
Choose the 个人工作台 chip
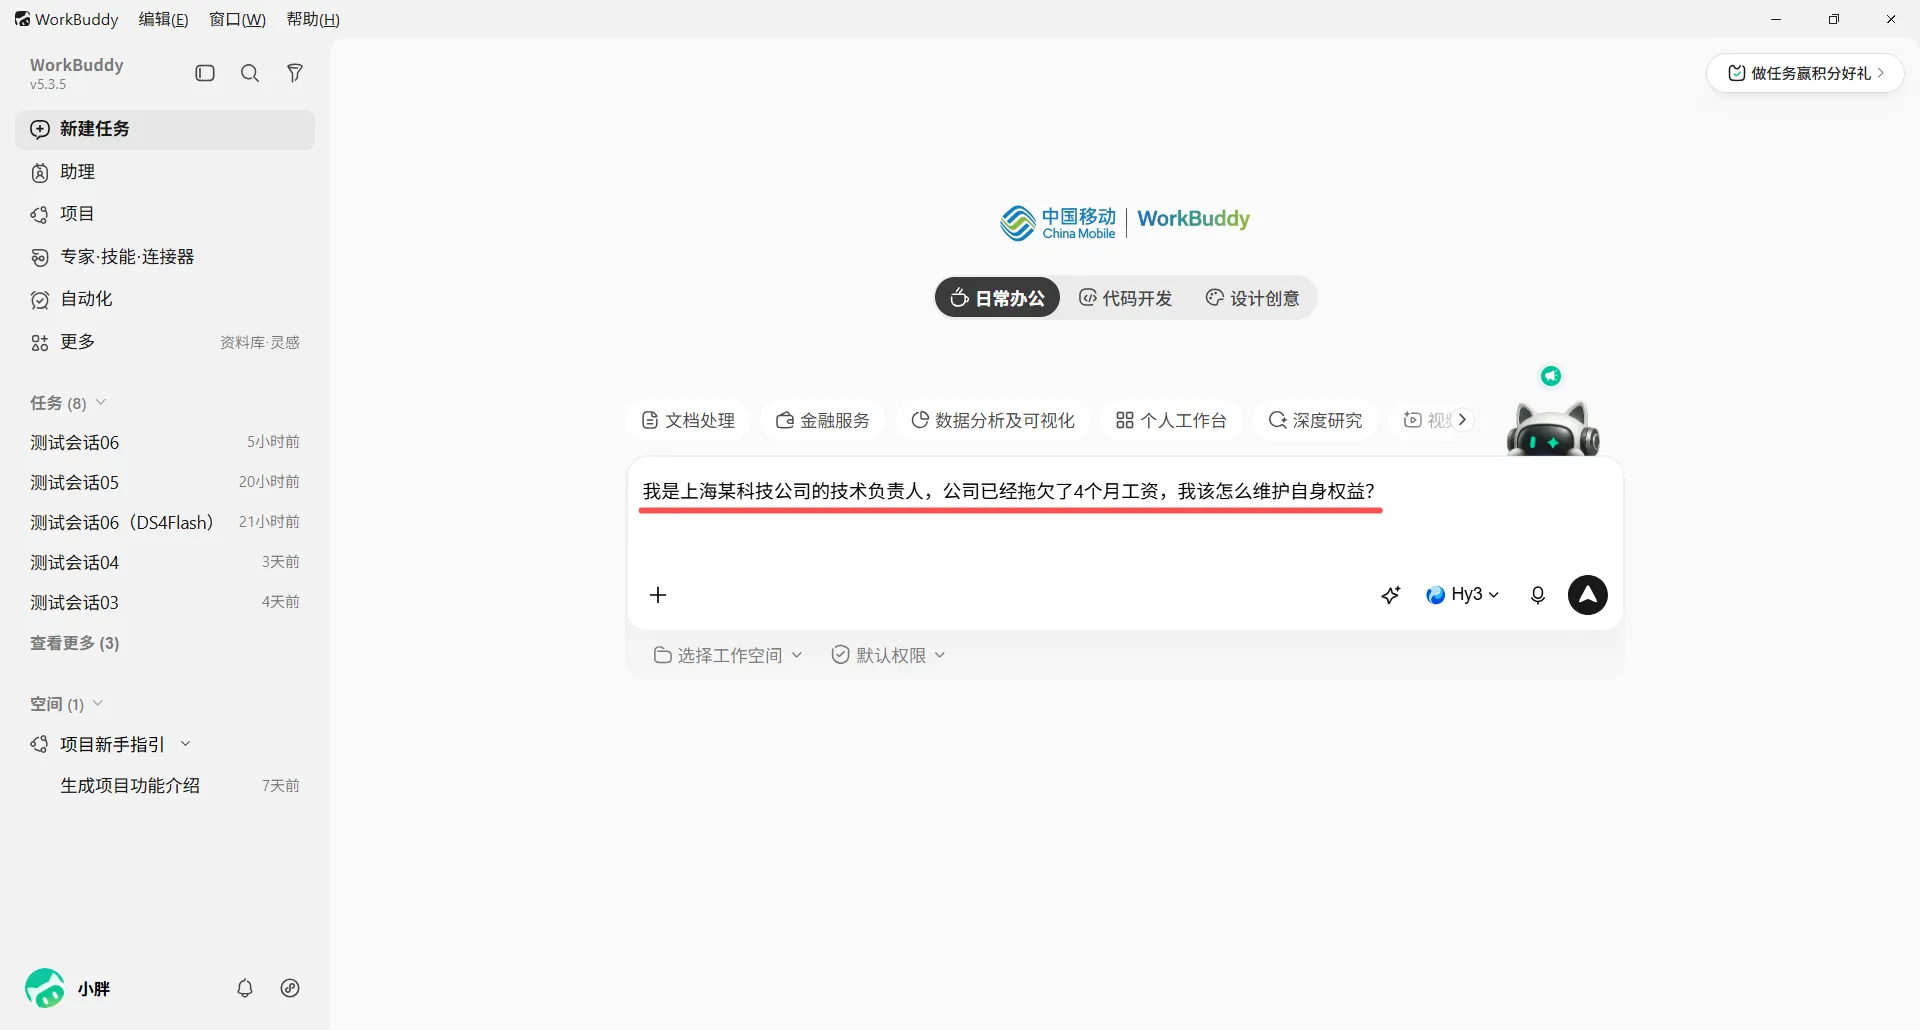1171,420
